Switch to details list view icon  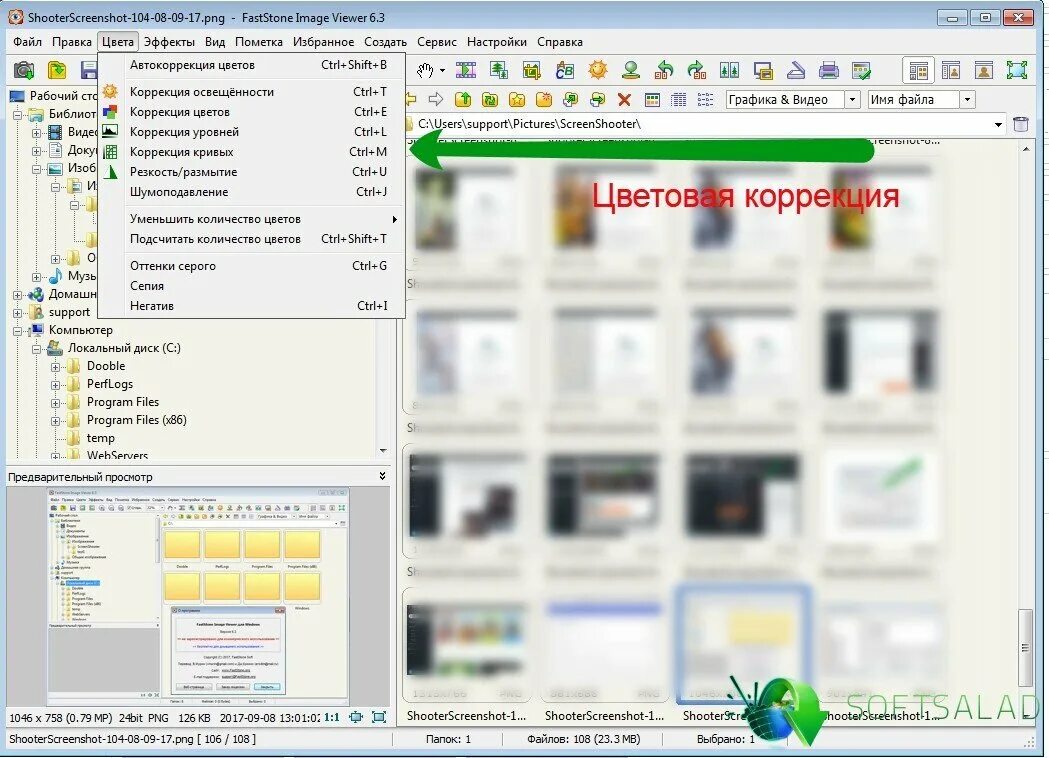(678, 100)
